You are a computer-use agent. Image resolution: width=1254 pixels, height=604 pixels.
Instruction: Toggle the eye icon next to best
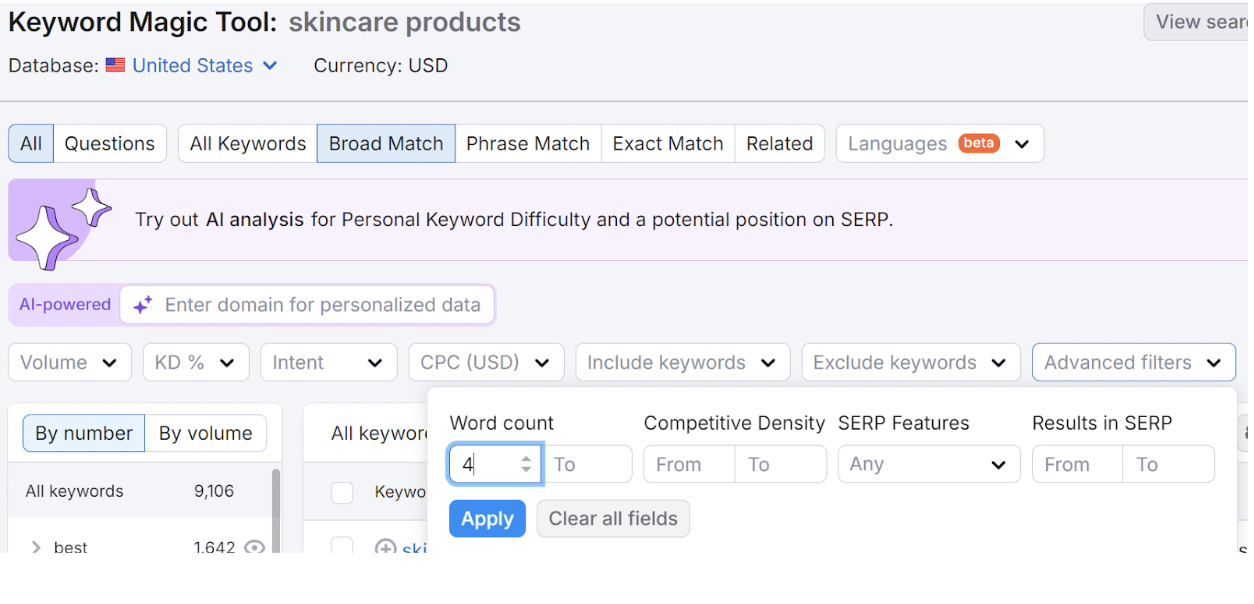tap(255, 546)
